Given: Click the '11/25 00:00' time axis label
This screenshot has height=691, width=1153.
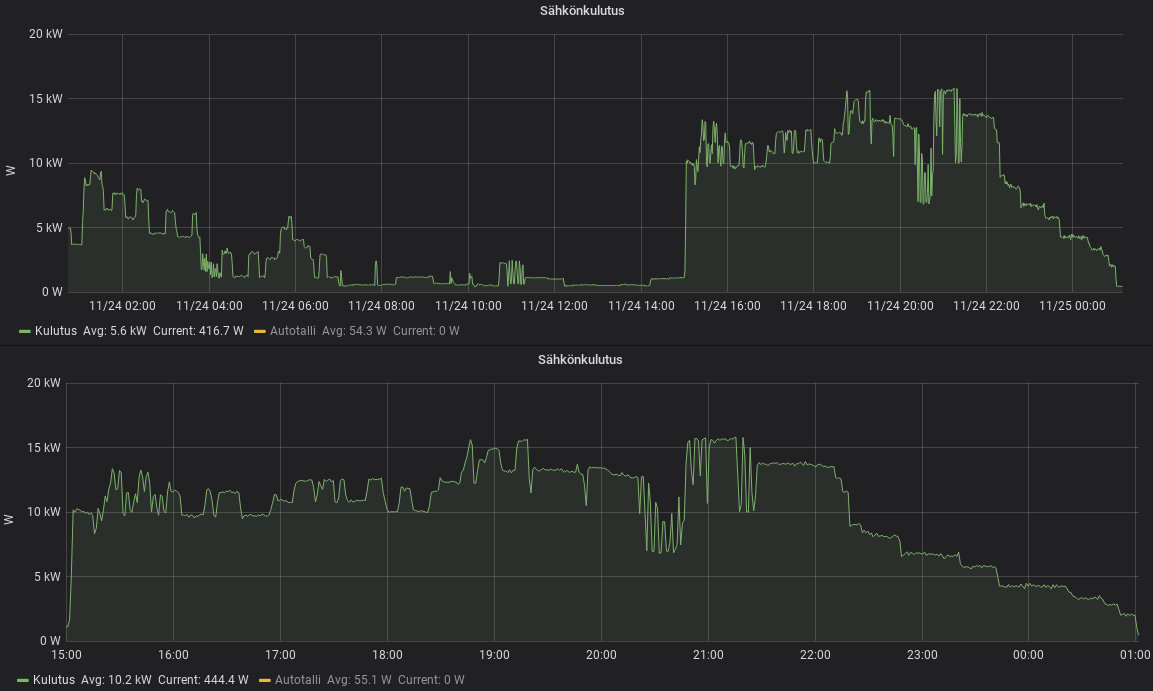Looking at the screenshot, I should [x=1072, y=307].
